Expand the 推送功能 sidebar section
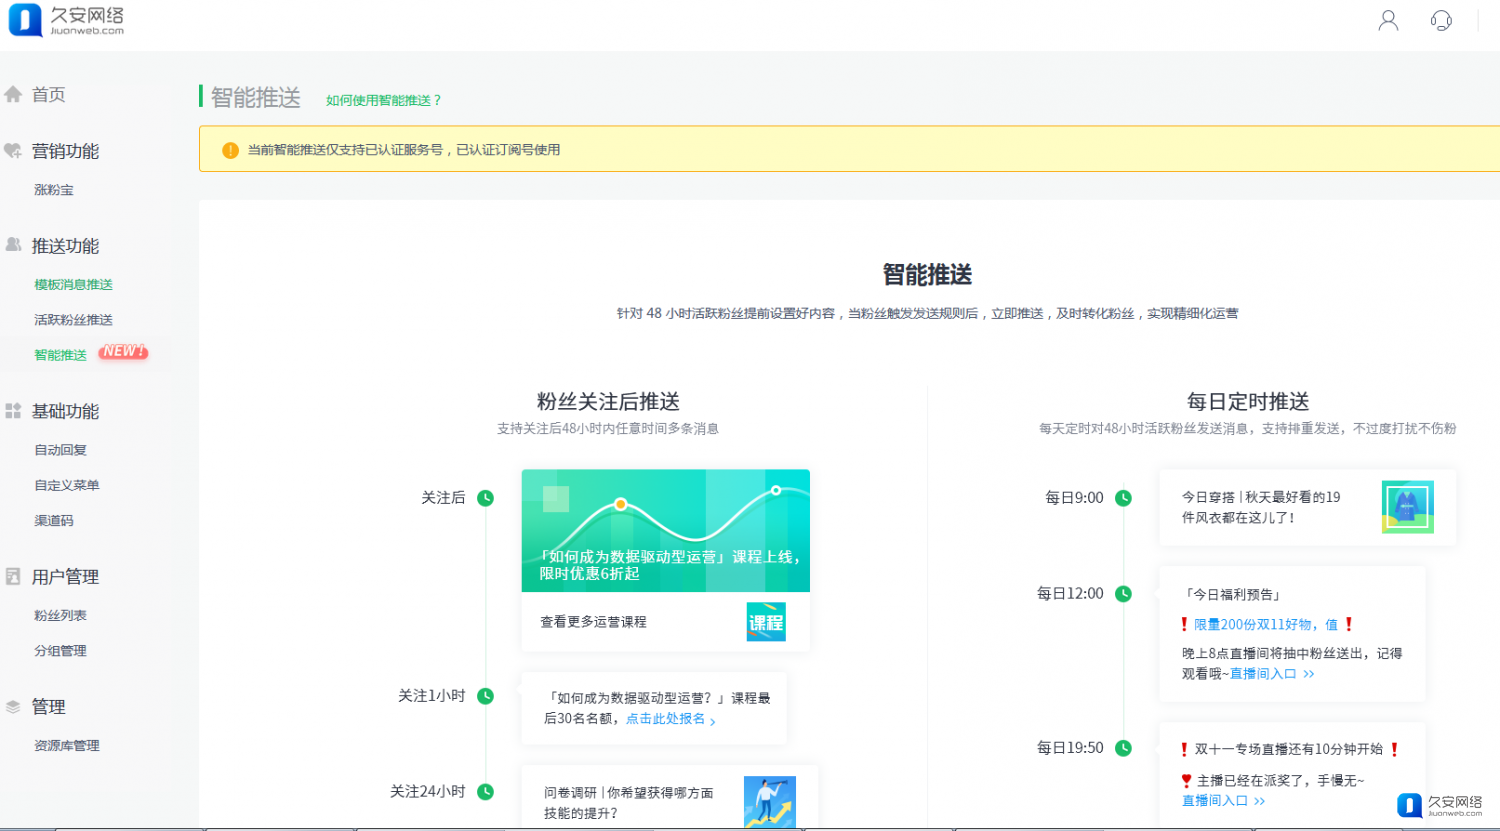Viewport: 1500px width, 831px height. coord(65,246)
